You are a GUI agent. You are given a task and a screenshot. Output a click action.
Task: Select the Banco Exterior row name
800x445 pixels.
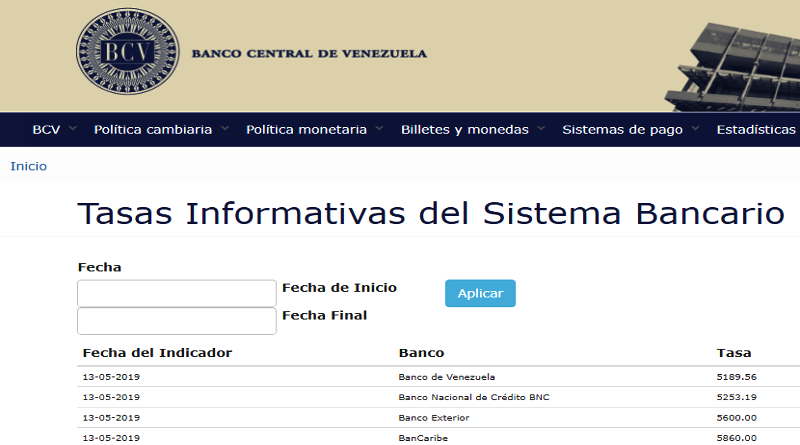(x=434, y=417)
